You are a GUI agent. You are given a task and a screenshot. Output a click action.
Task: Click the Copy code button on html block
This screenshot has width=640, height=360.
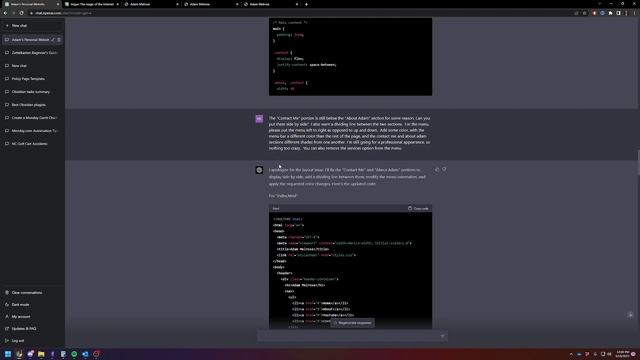click(x=418, y=209)
